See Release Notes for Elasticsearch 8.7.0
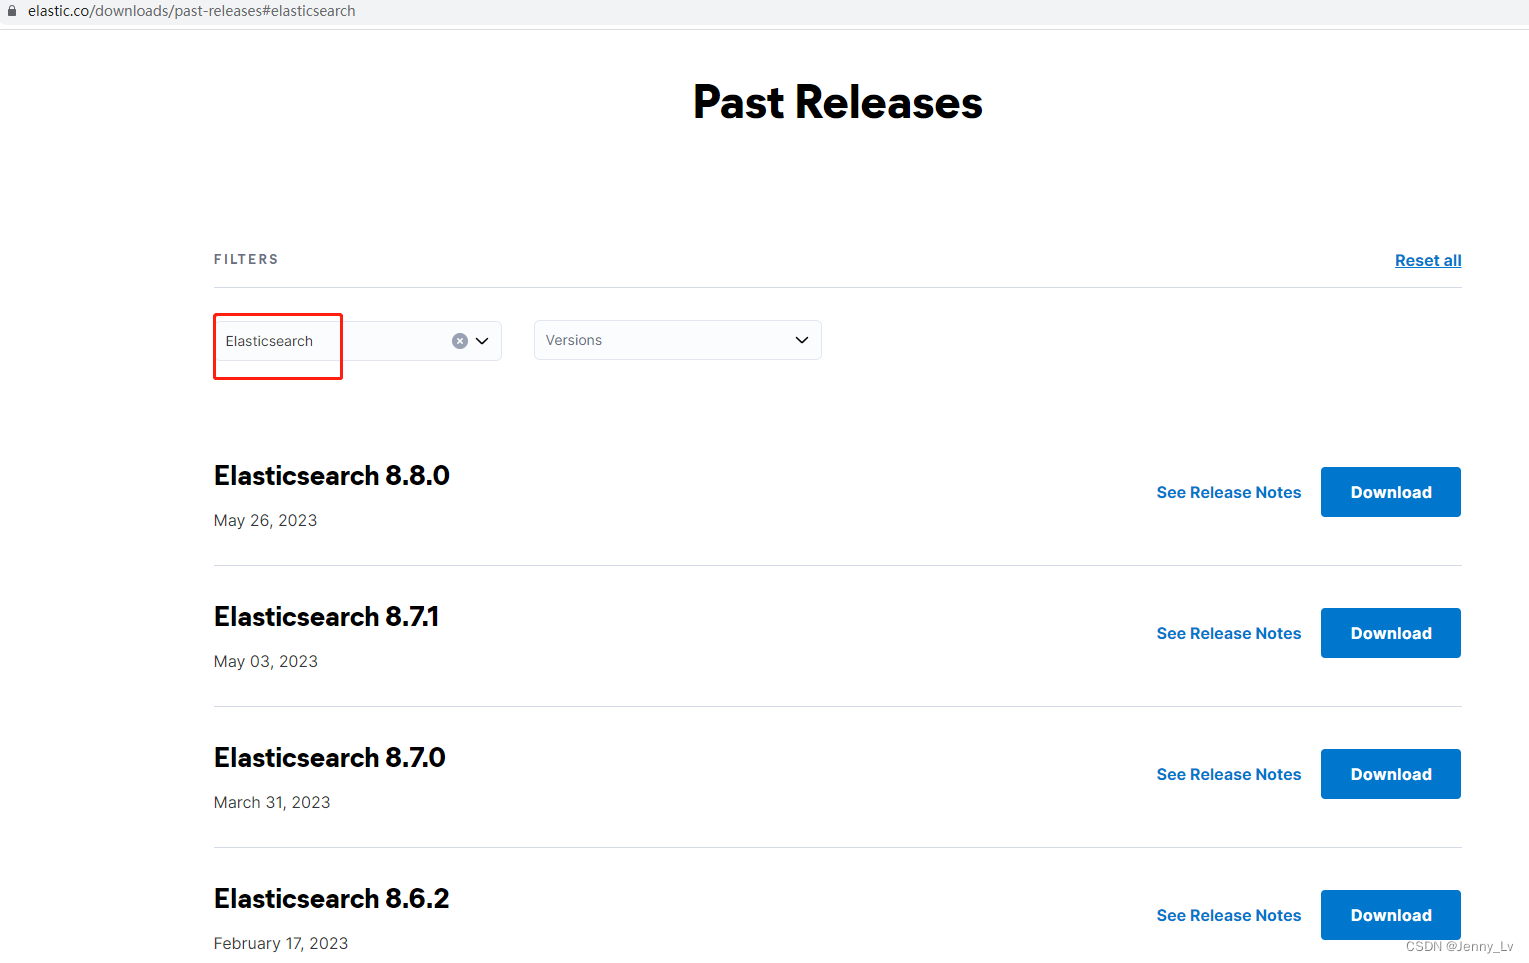 1229,774
